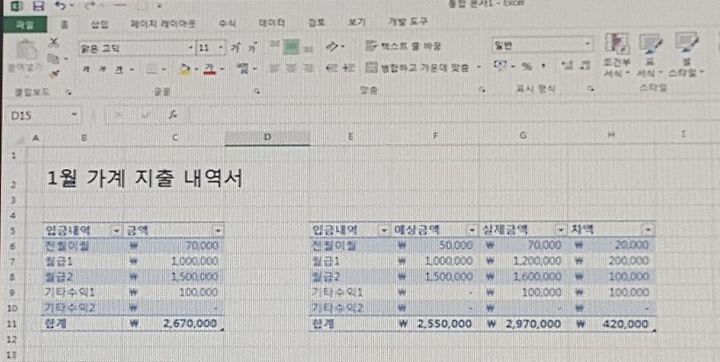
Task: Expand the Customize Quick Access Toolbar arrow
Action: pyautogui.click(x=159, y=6)
